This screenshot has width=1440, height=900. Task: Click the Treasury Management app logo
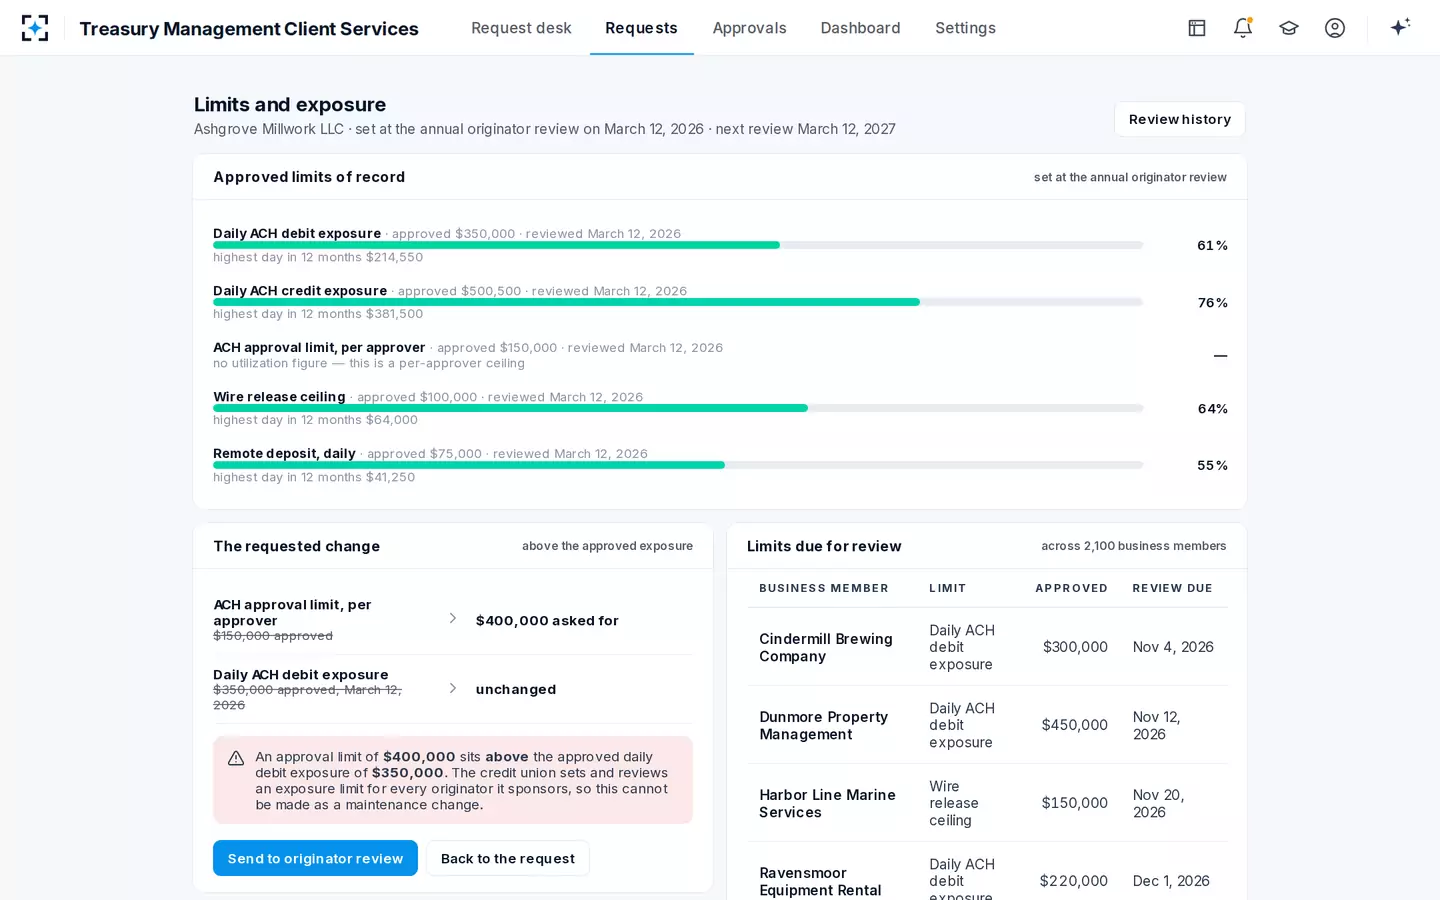35,28
